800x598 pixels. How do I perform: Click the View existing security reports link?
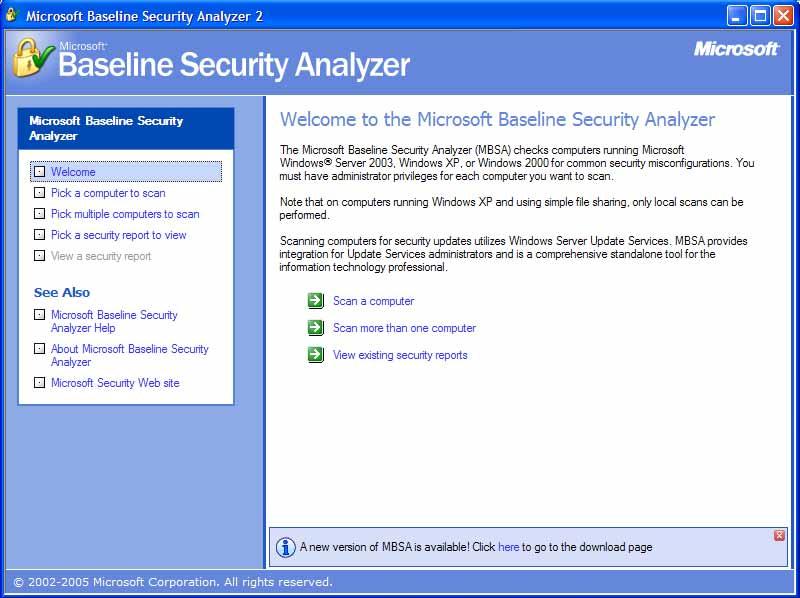tap(400, 355)
